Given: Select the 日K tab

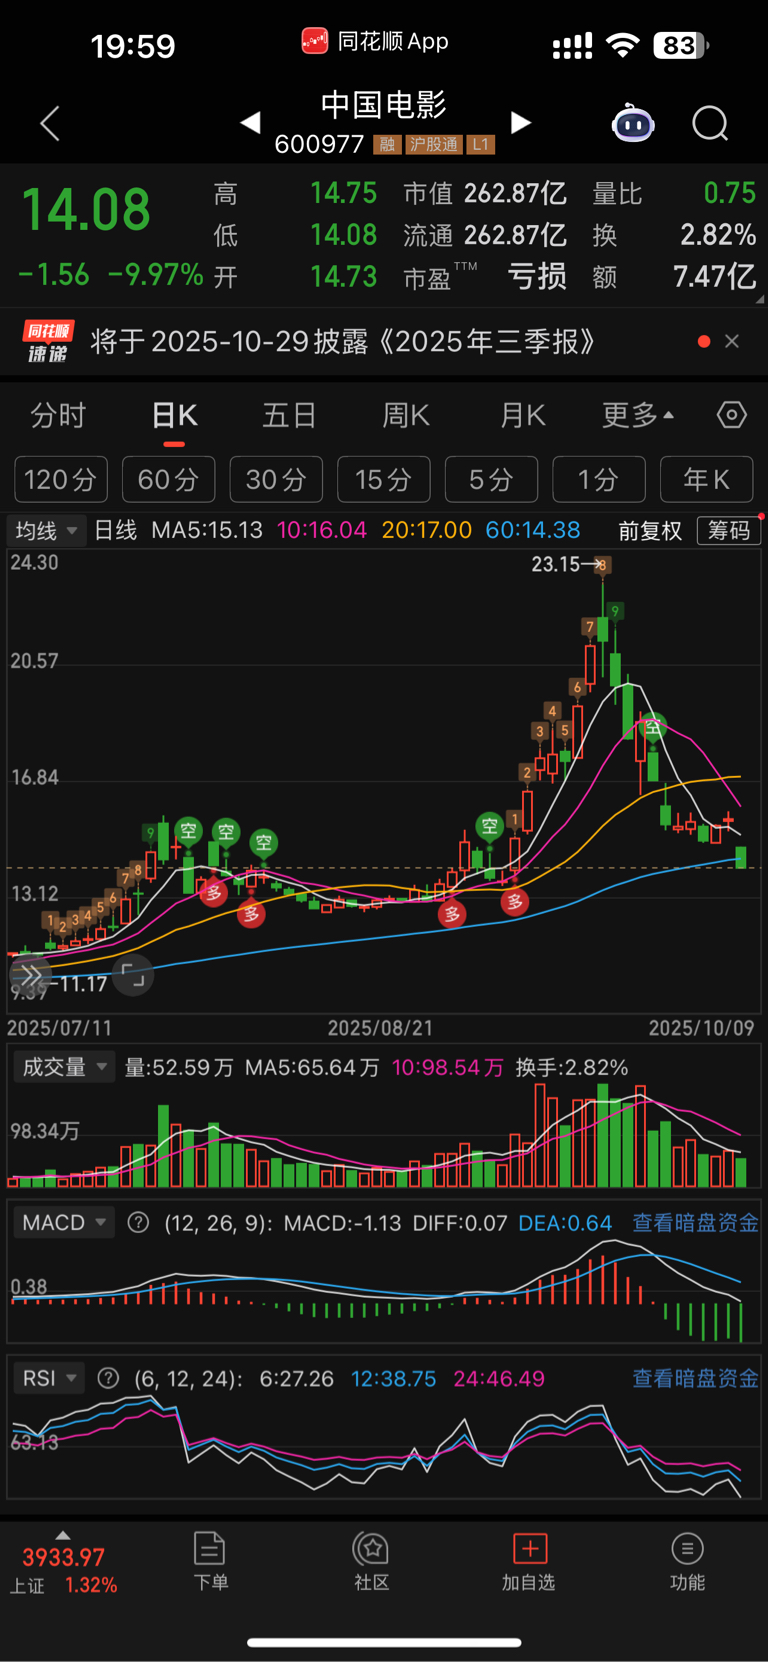Looking at the screenshot, I should click(174, 416).
